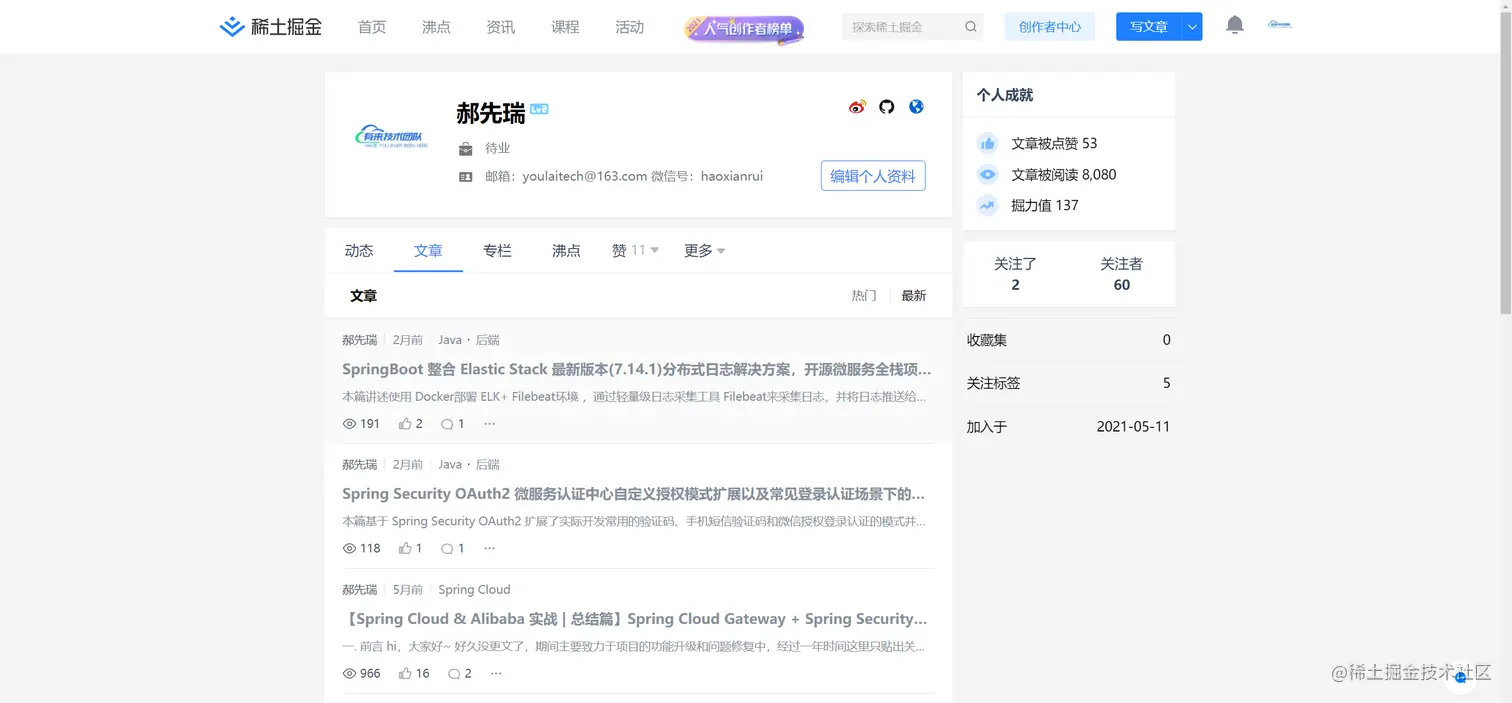The width and height of the screenshot is (1512, 703).
Task: Open more options for Elastic Stack article
Action: [489, 424]
